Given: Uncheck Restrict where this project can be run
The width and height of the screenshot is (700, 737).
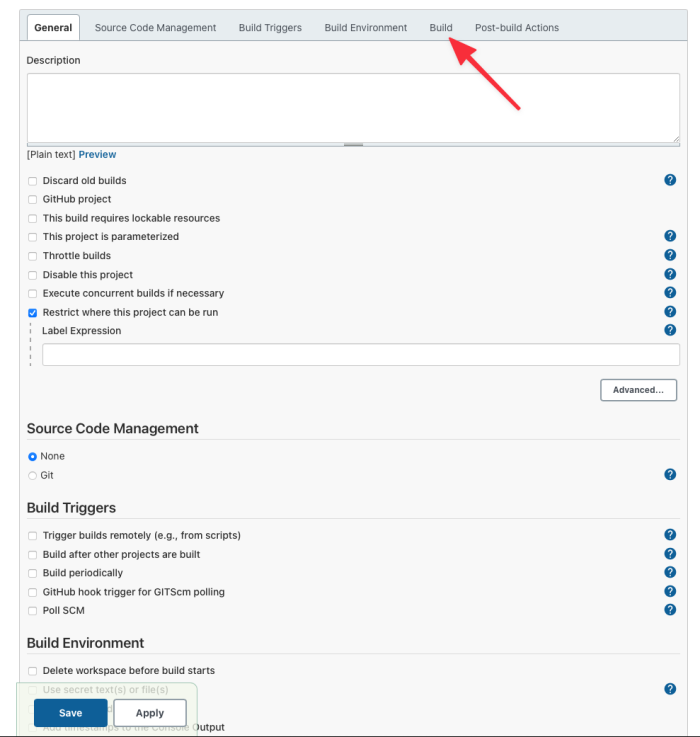Looking at the screenshot, I should [32, 313].
